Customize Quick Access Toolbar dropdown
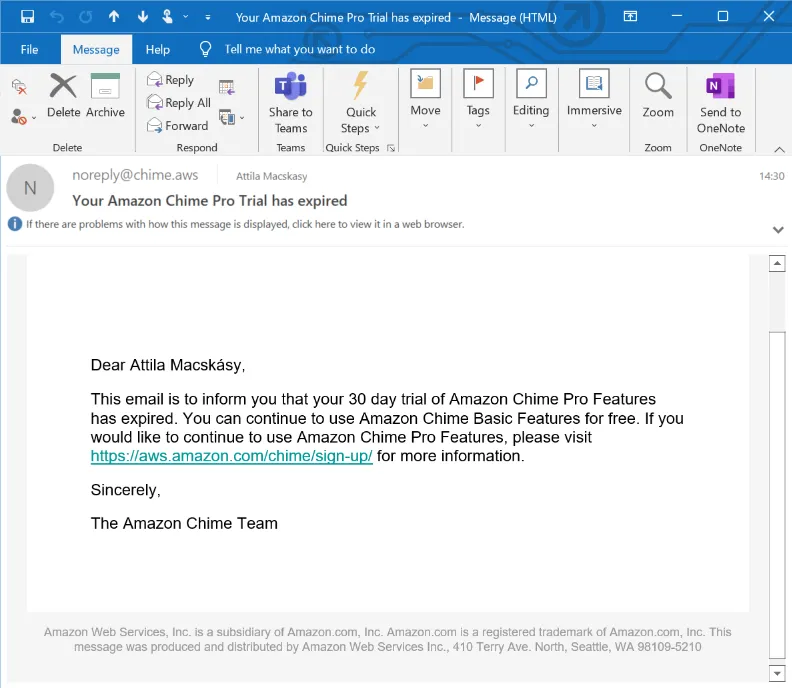Image resolution: width=792 pixels, height=688 pixels. pos(208,17)
